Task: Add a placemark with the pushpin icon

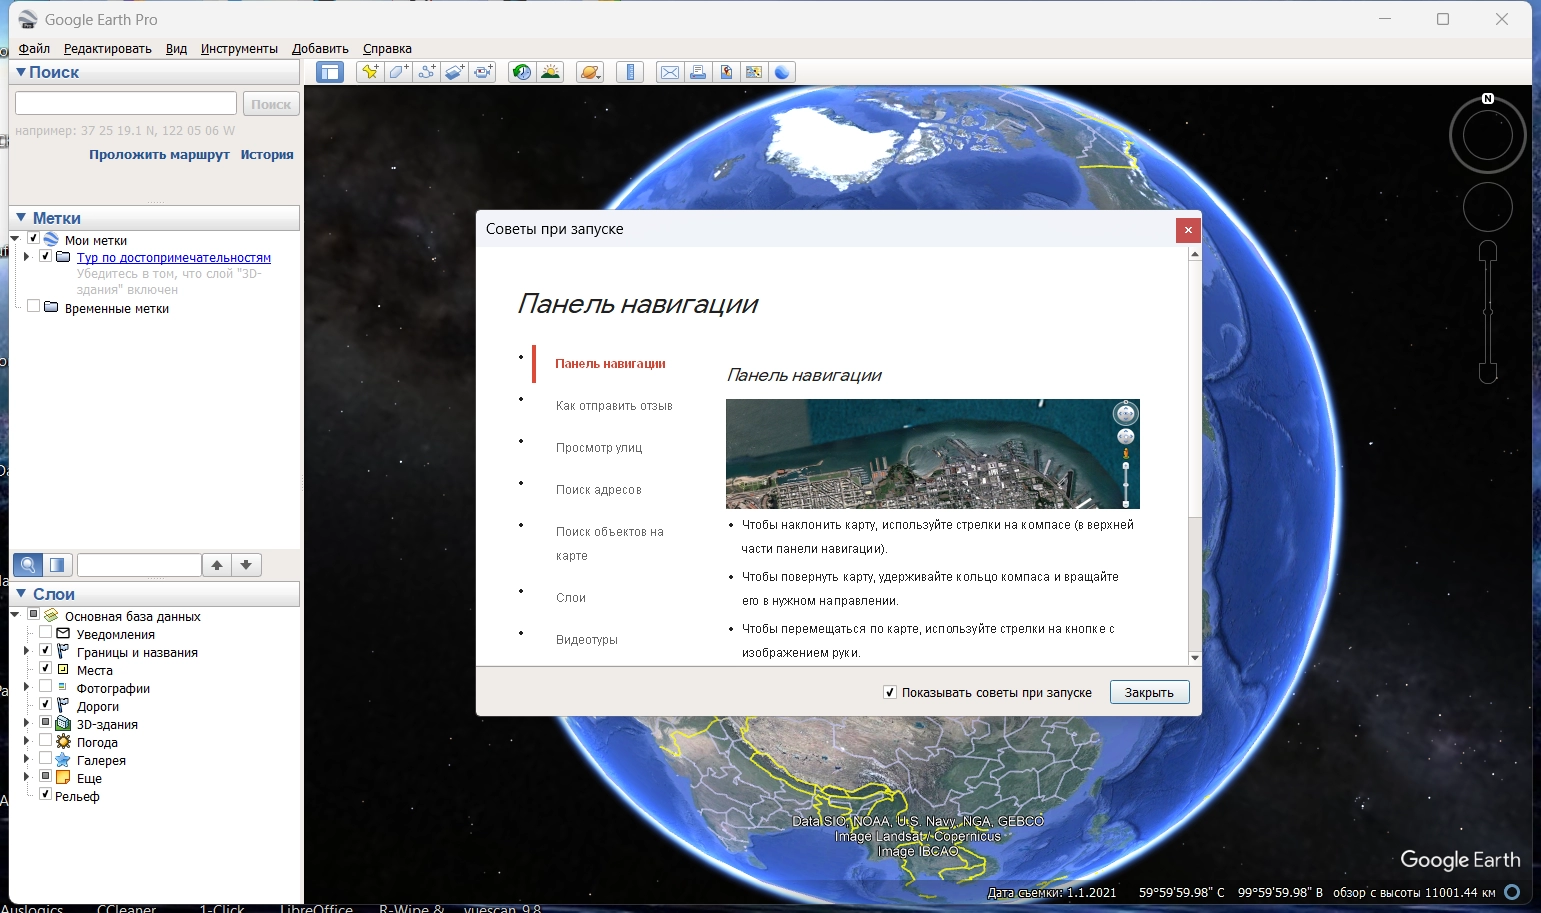Action: point(370,72)
